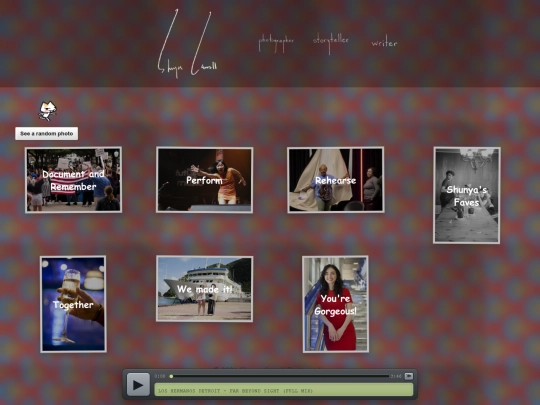Open the photographer menu link
Viewport: 540px width, 405px height.
pos(276,43)
